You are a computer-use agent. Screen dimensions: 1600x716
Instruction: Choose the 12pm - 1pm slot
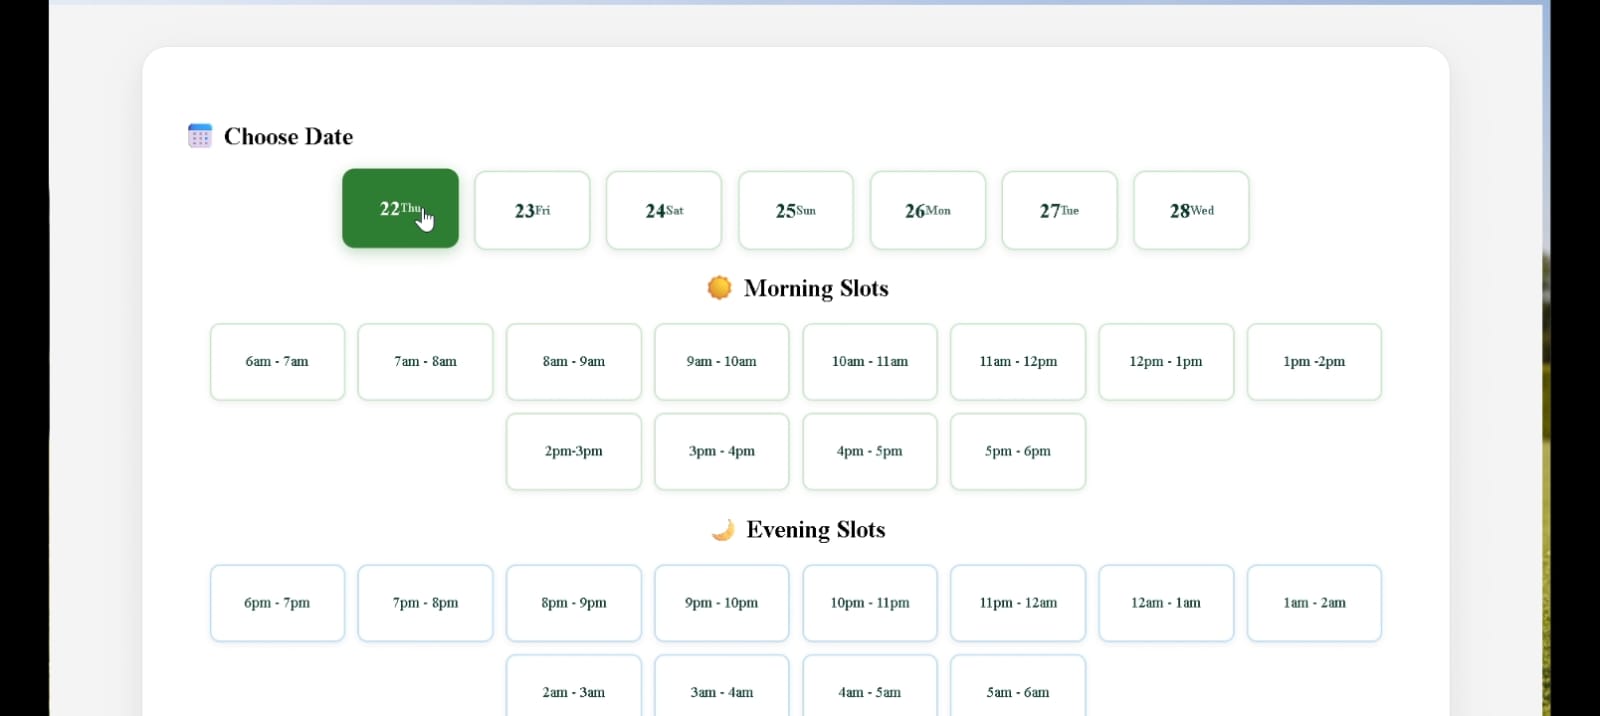pyautogui.click(x=1166, y=362)
